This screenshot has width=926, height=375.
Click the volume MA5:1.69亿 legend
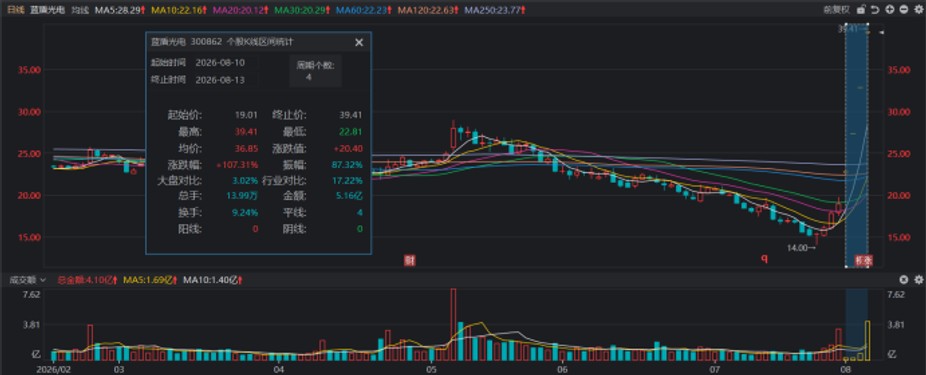(150, 280)
